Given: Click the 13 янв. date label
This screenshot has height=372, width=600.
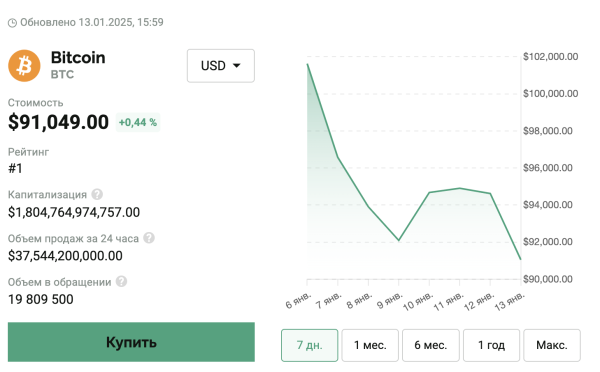Looking at the screenshot, I should coord(509,302).
